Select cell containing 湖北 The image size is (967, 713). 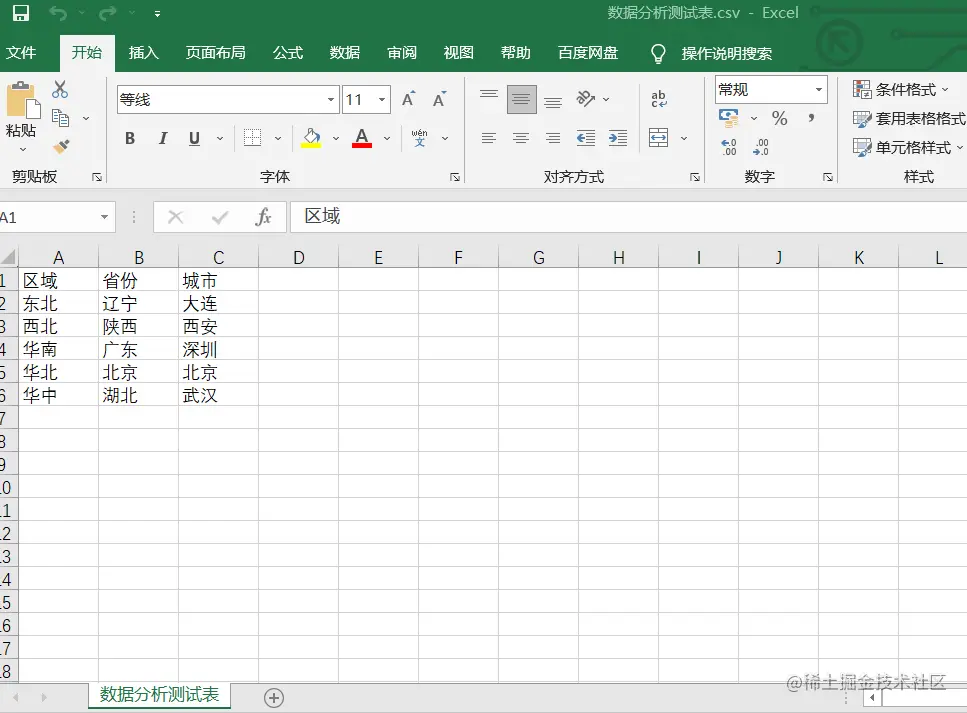pyautogui.click(x=138, y=395)
